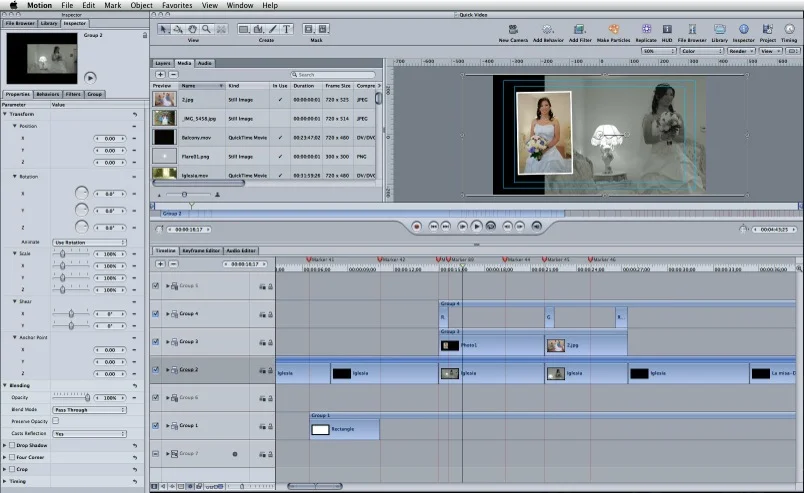The height and width of the screenshot is (493, 804).
Task: Select the Rectangle Mask tool
Action: tap(309, 29)
